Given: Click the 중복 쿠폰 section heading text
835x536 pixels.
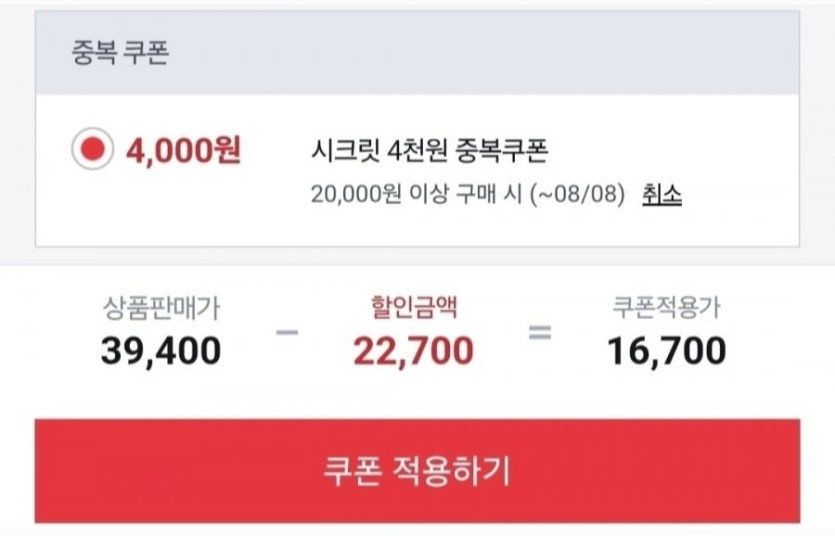Looking at the screenshot, I should (120, 53).
